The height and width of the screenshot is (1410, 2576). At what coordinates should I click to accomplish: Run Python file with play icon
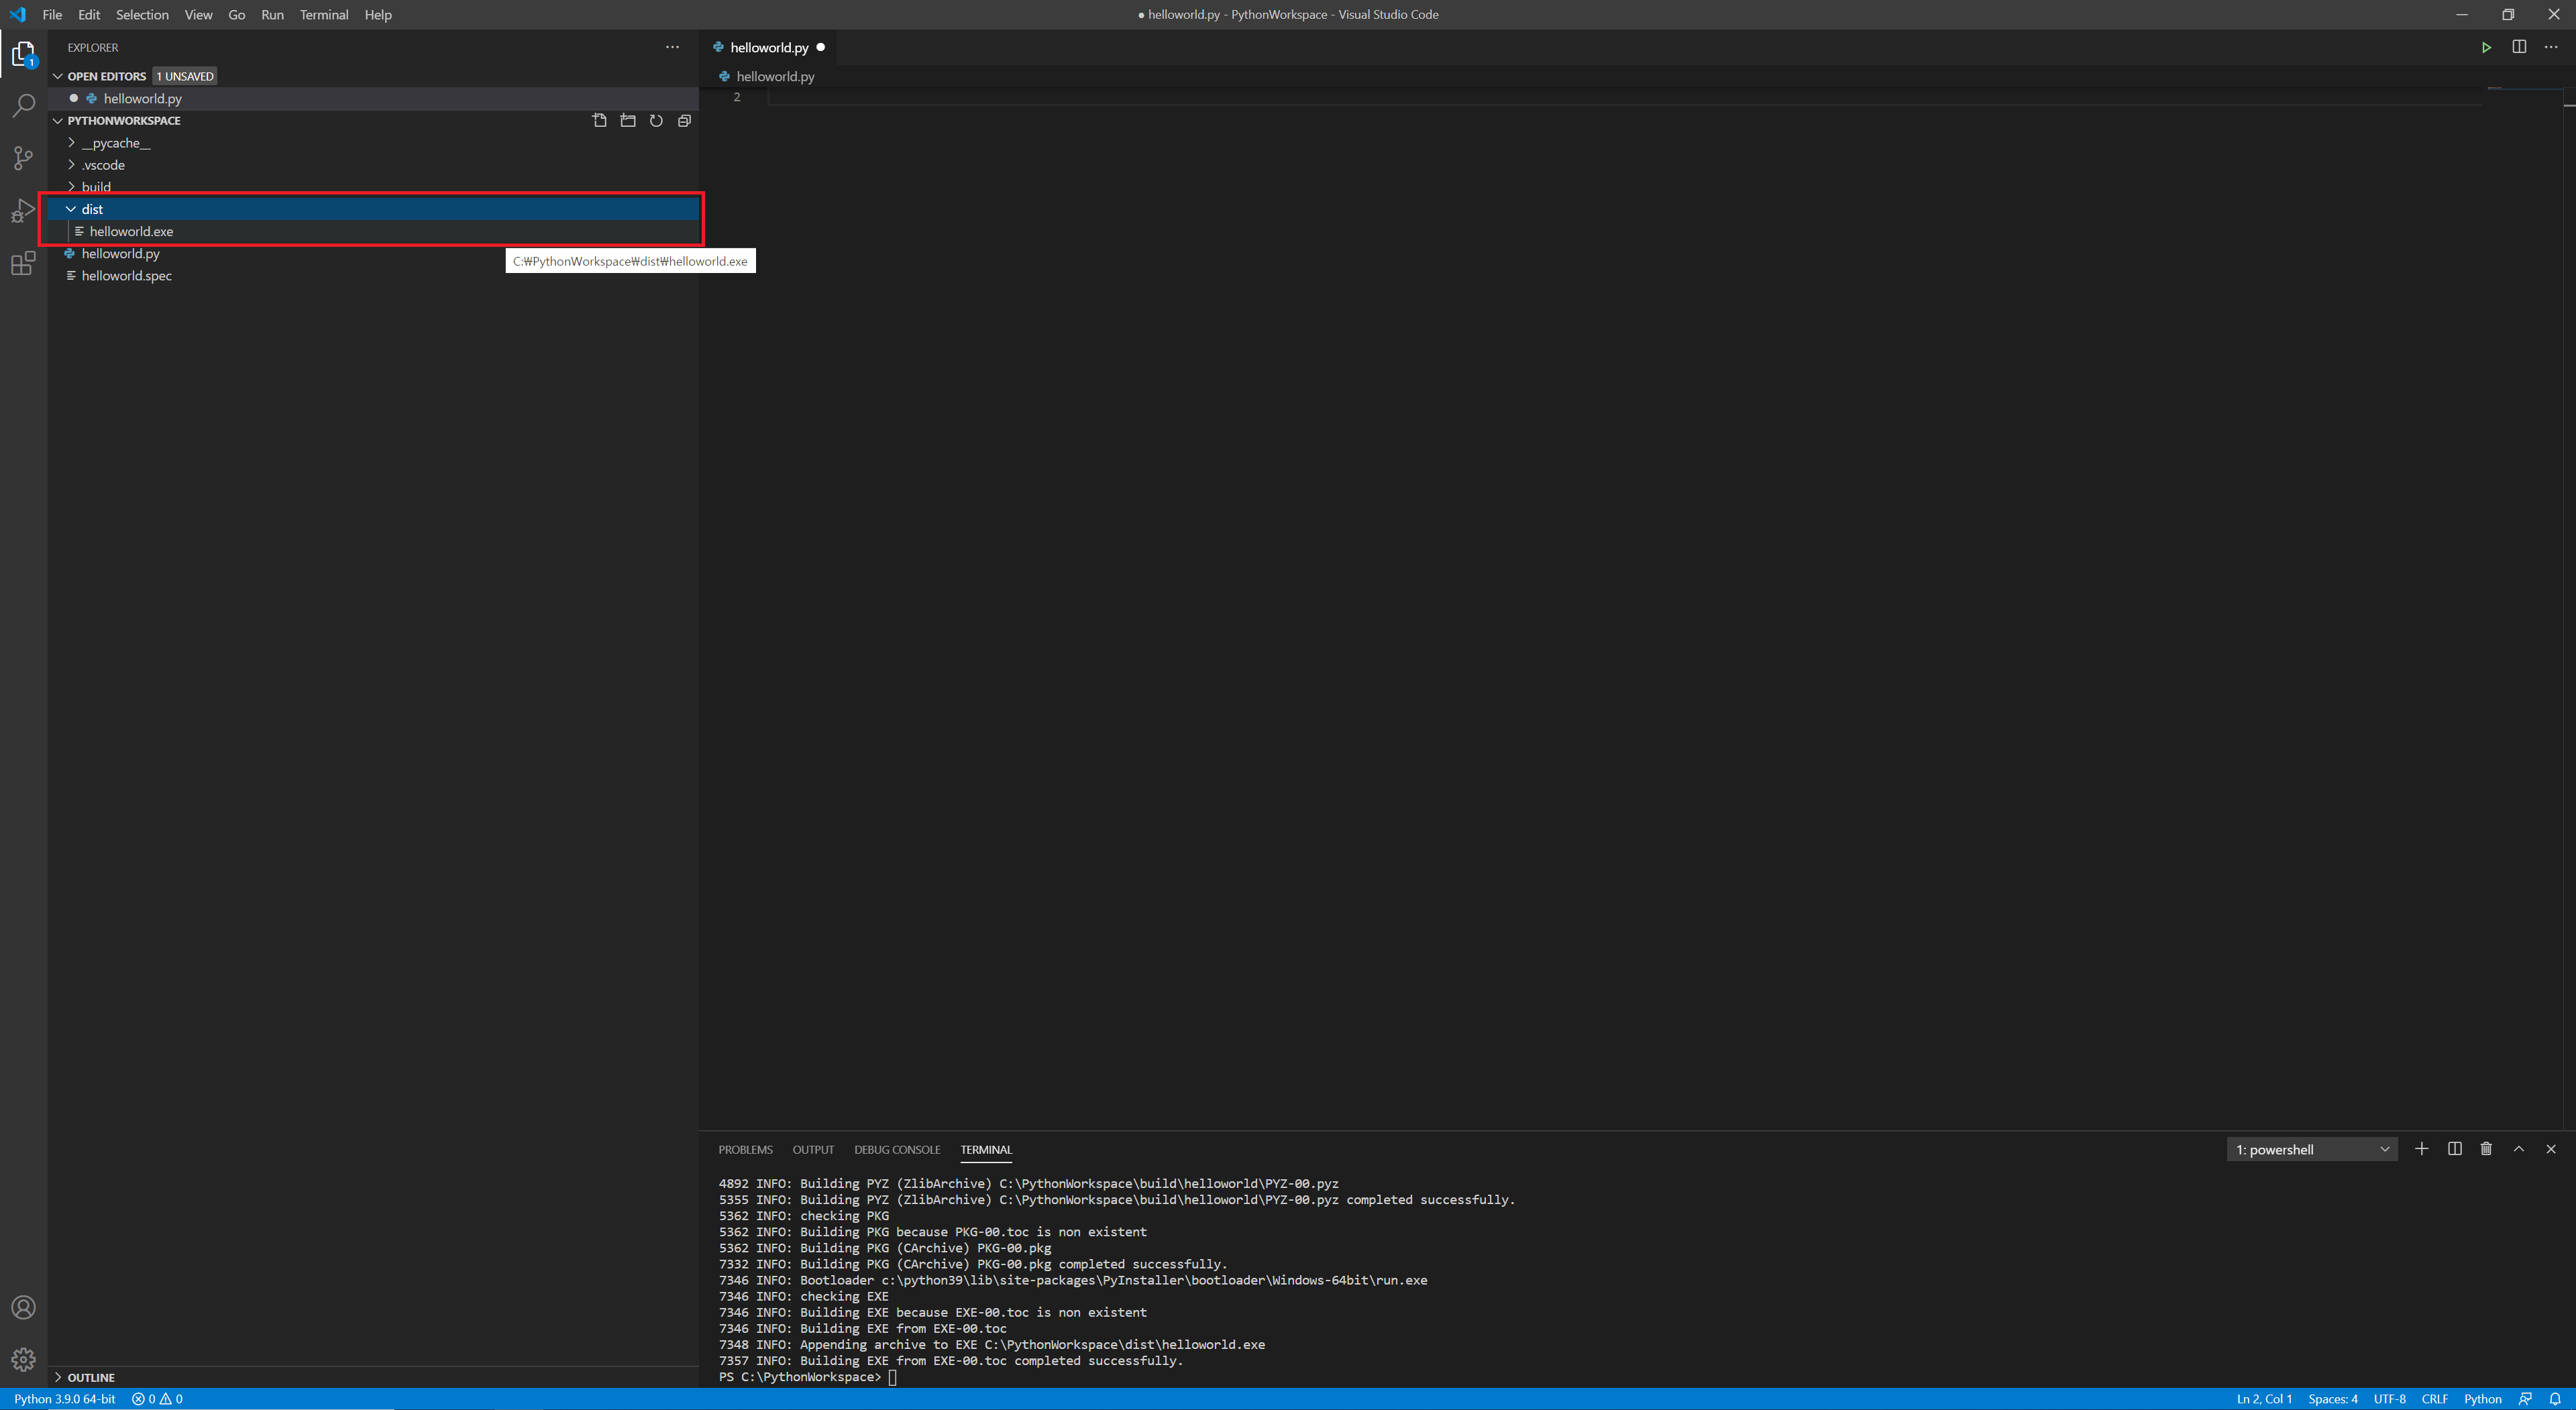coord(2486,47)
